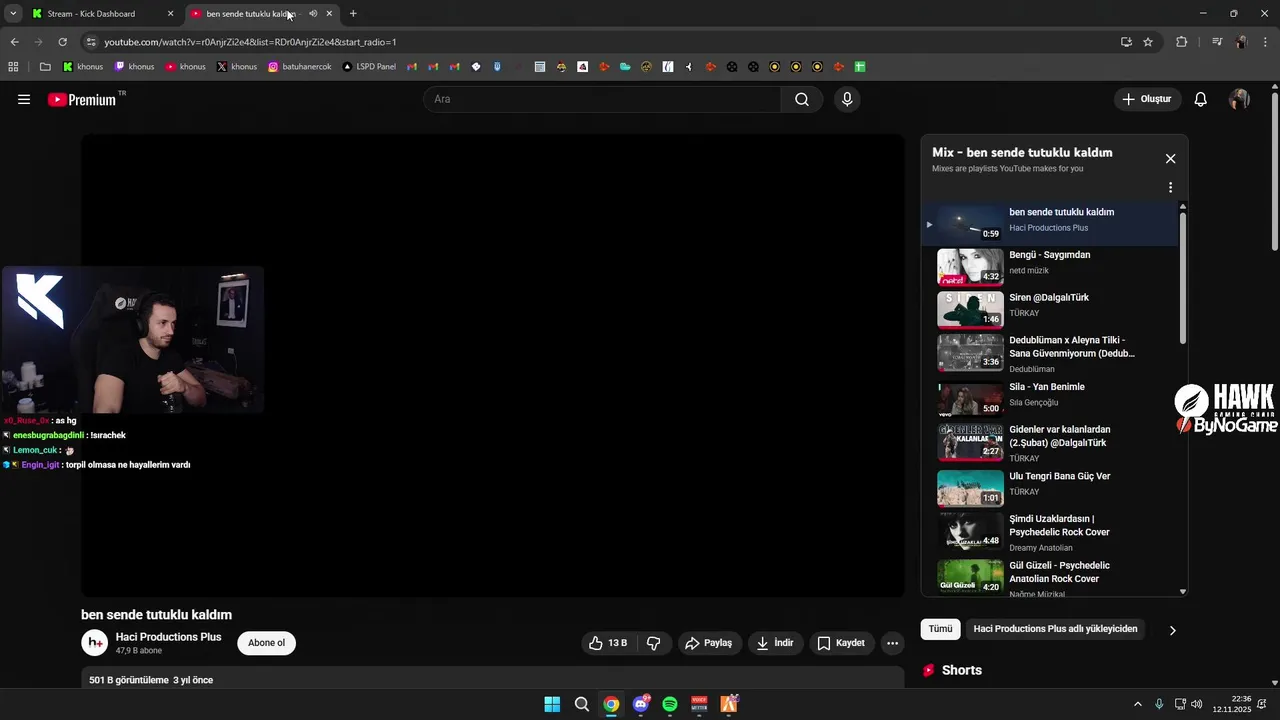The width and height of the screenshot is (1280, 720).
Task: Play Dedublüman x Aleyna Tilki video
Action: (x=1050, y=354)
